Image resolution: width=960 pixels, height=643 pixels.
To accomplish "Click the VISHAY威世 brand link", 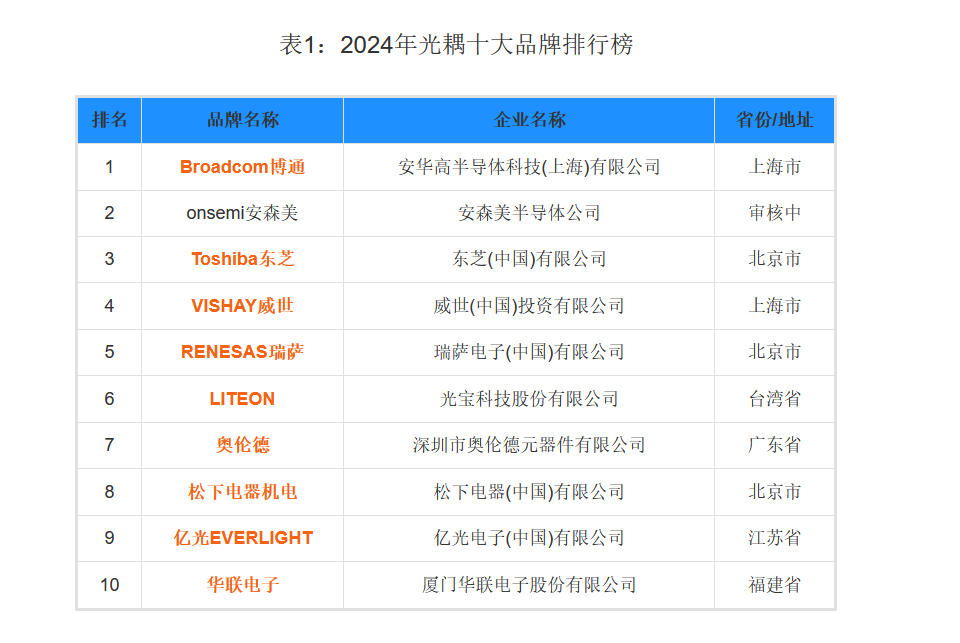I will coord(242,306).
